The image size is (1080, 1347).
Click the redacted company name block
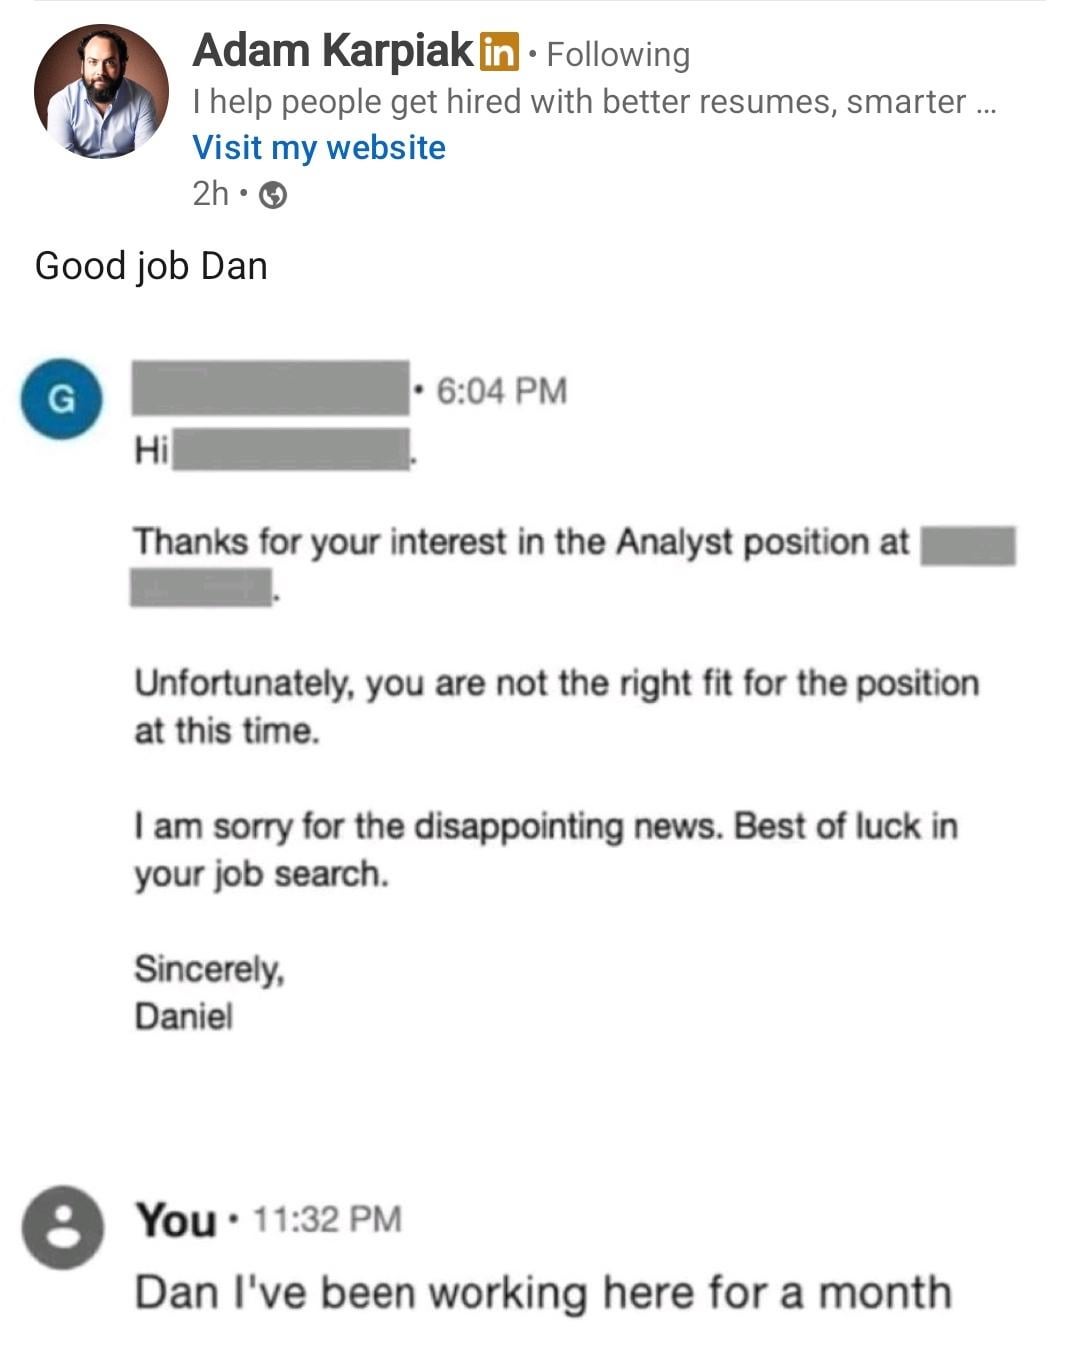pyautogui.click(x=967, y=546)
